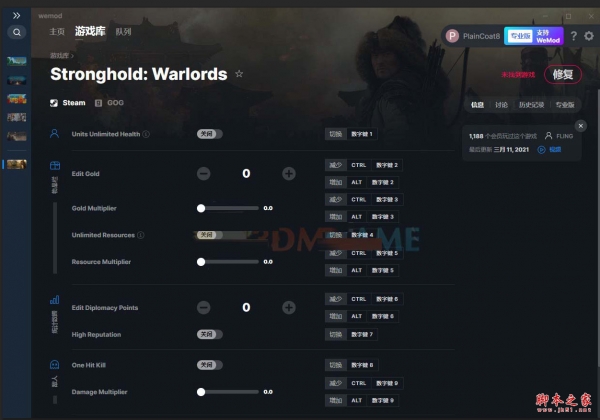
Task: Decrease Edit Gold with minus button
Action: click(204, 174)
